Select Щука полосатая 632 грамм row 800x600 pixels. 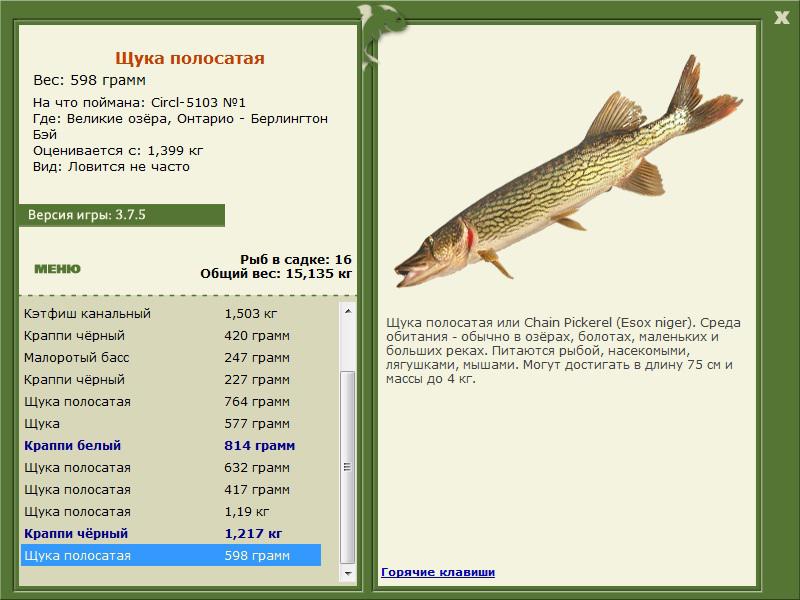(x=171, y=467)
